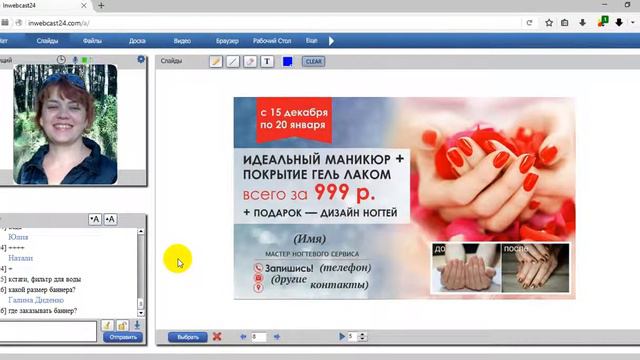Close the Inwebcast24 browser tab

pyautogui.click(x=84, y=5)
